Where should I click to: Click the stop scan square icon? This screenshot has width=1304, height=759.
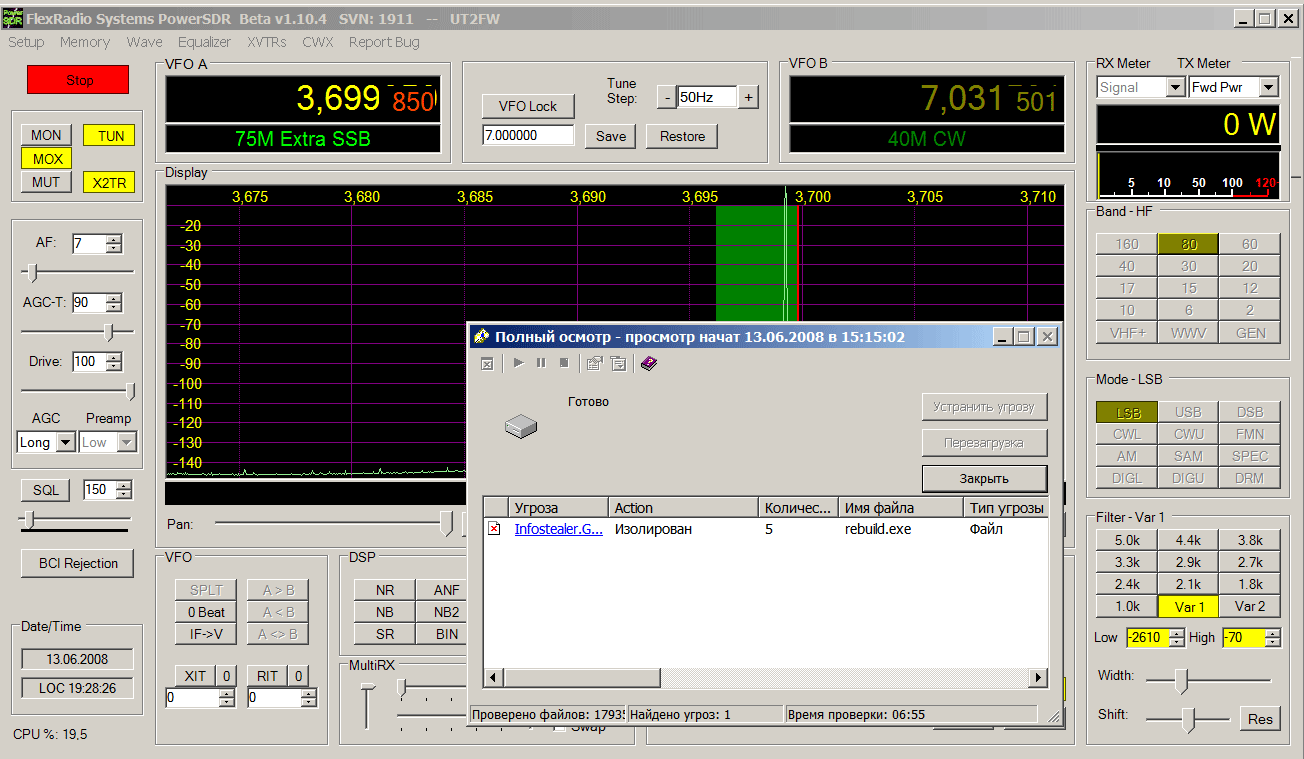coord(563,363)
